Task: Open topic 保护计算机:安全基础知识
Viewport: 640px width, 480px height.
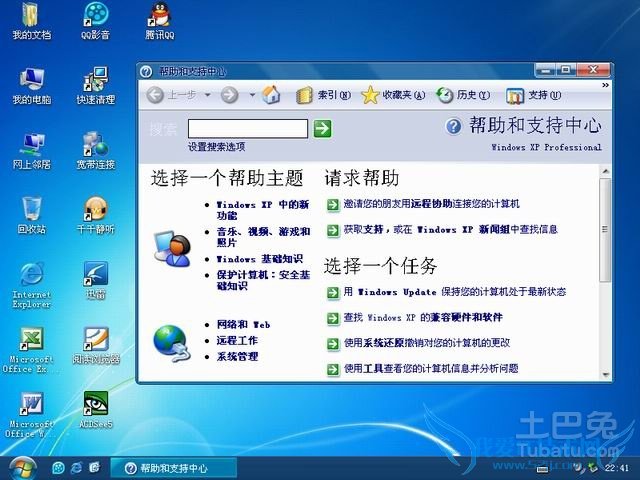Action: point(263,280)
